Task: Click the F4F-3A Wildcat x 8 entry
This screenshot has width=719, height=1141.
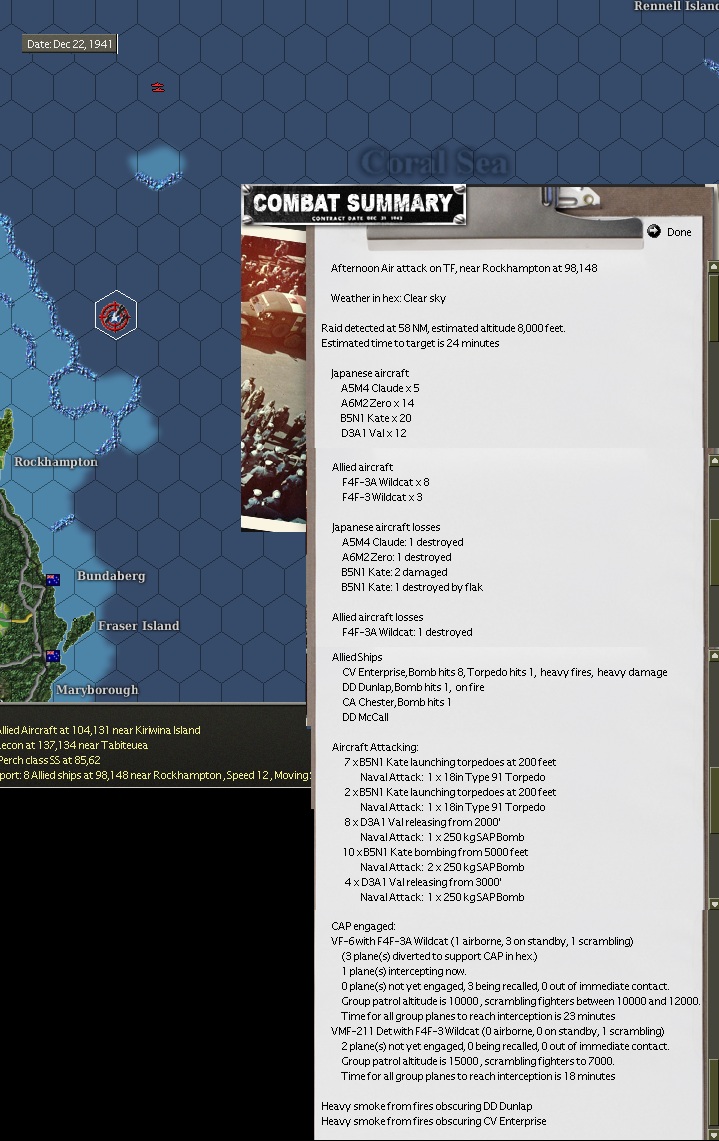Action: (386, 482)
